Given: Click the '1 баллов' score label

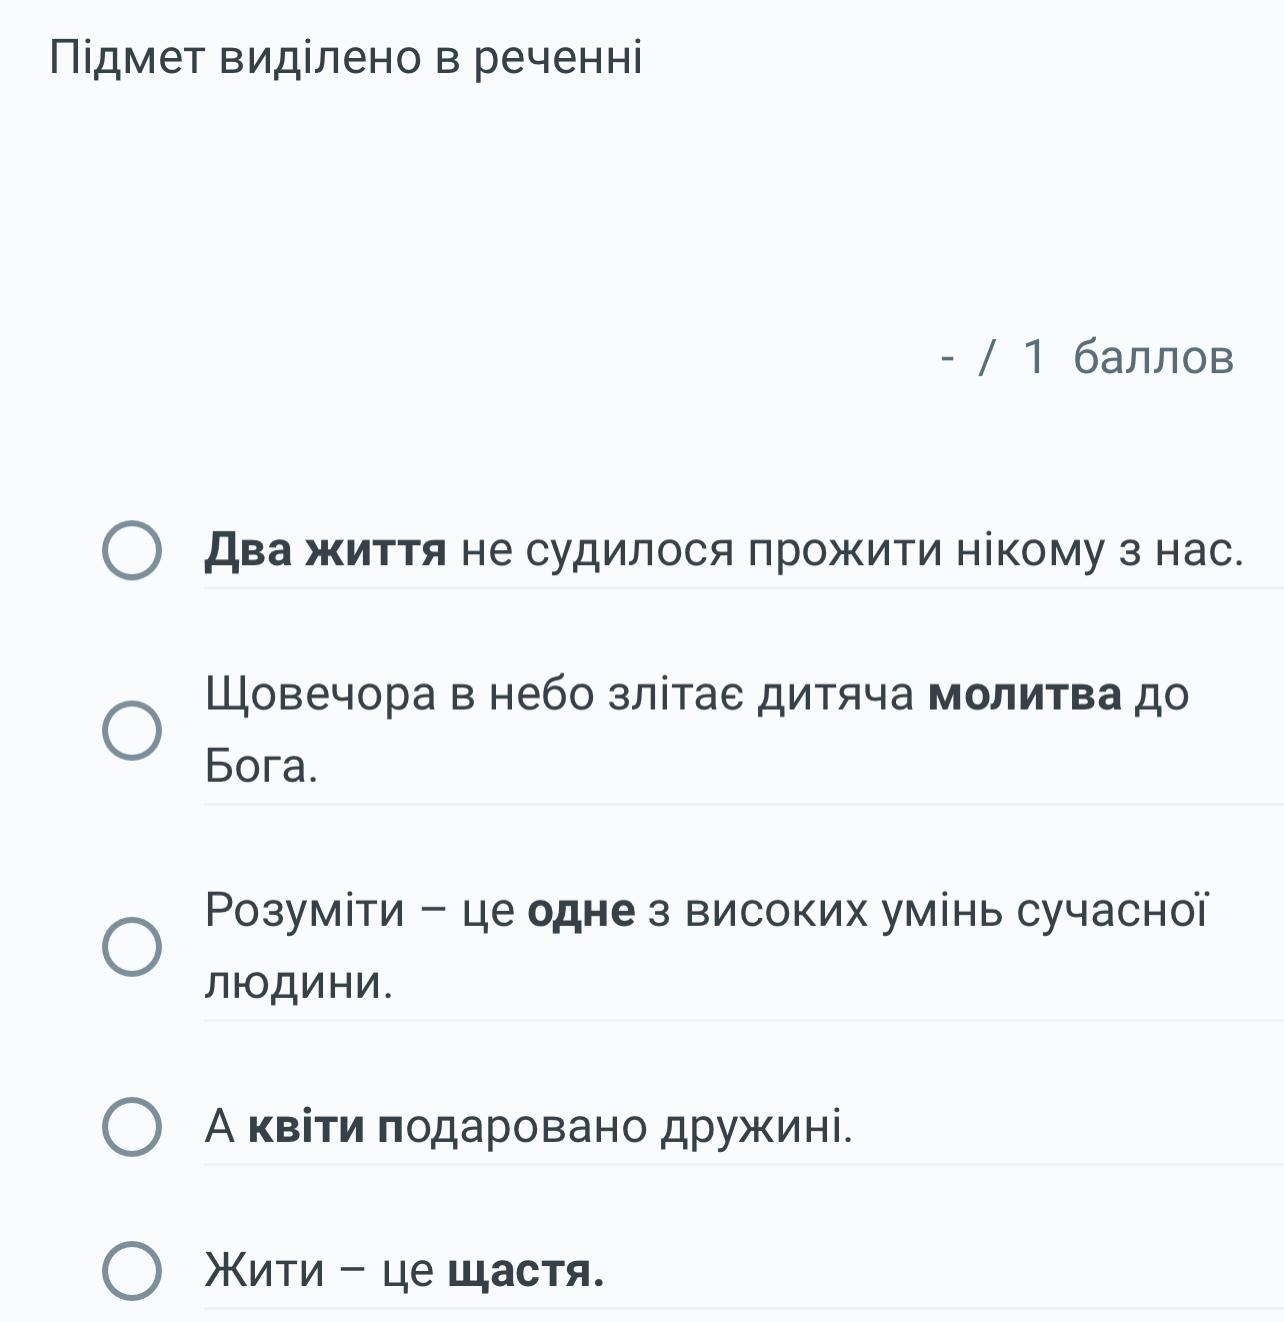Looking at the screenshot, I should point(1129,357).
